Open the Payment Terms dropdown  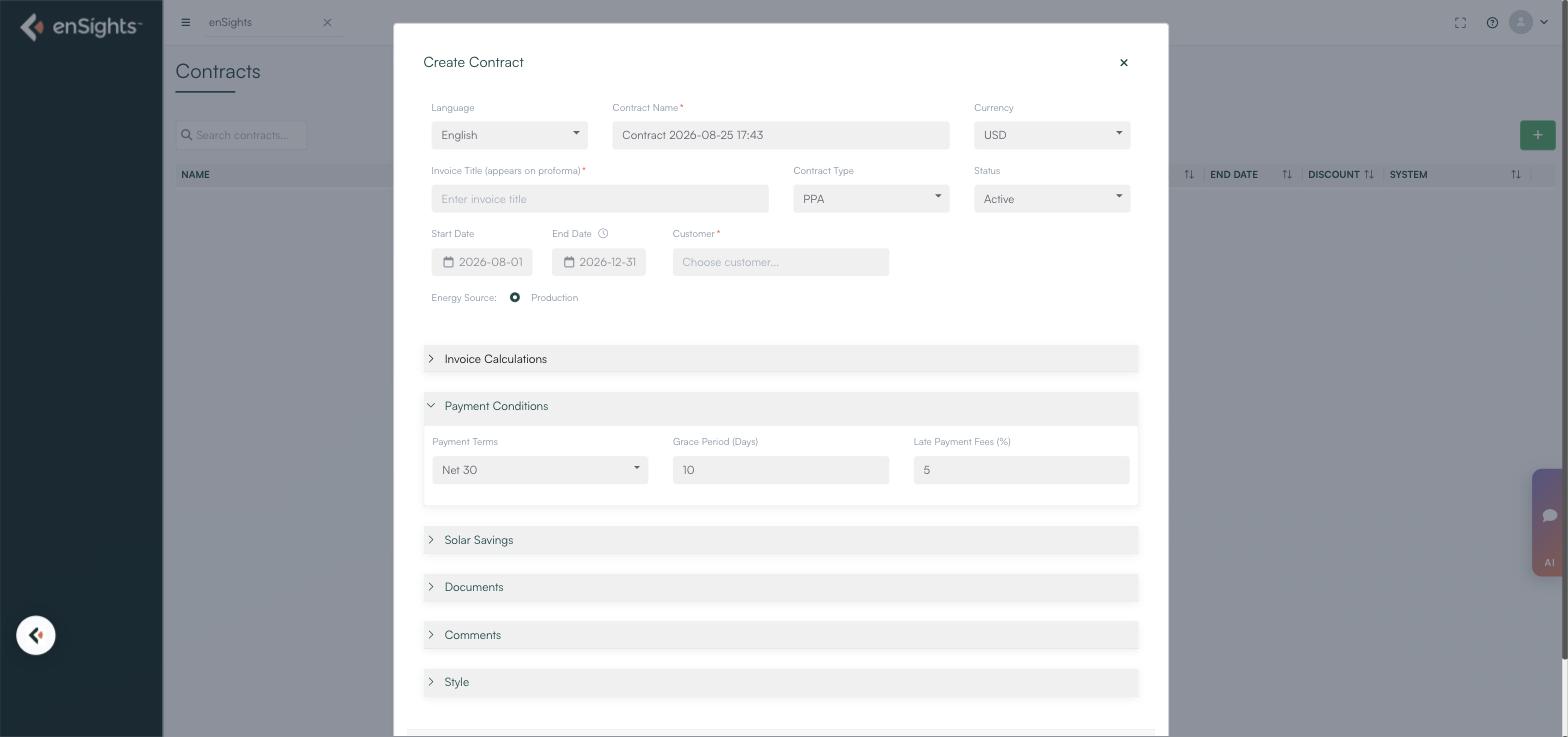click(x=540, y=470)
